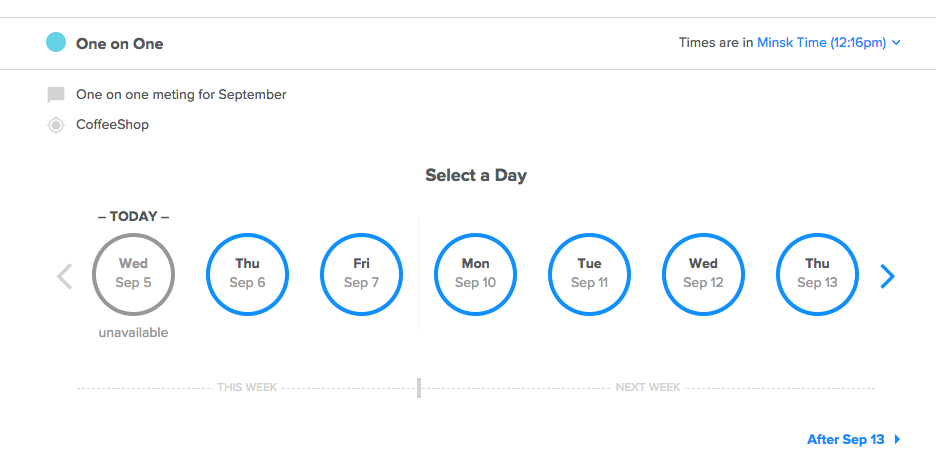936x457 pixels.
Task: Pick Thu Sep 6 as the day
Action: pos(247,274)
